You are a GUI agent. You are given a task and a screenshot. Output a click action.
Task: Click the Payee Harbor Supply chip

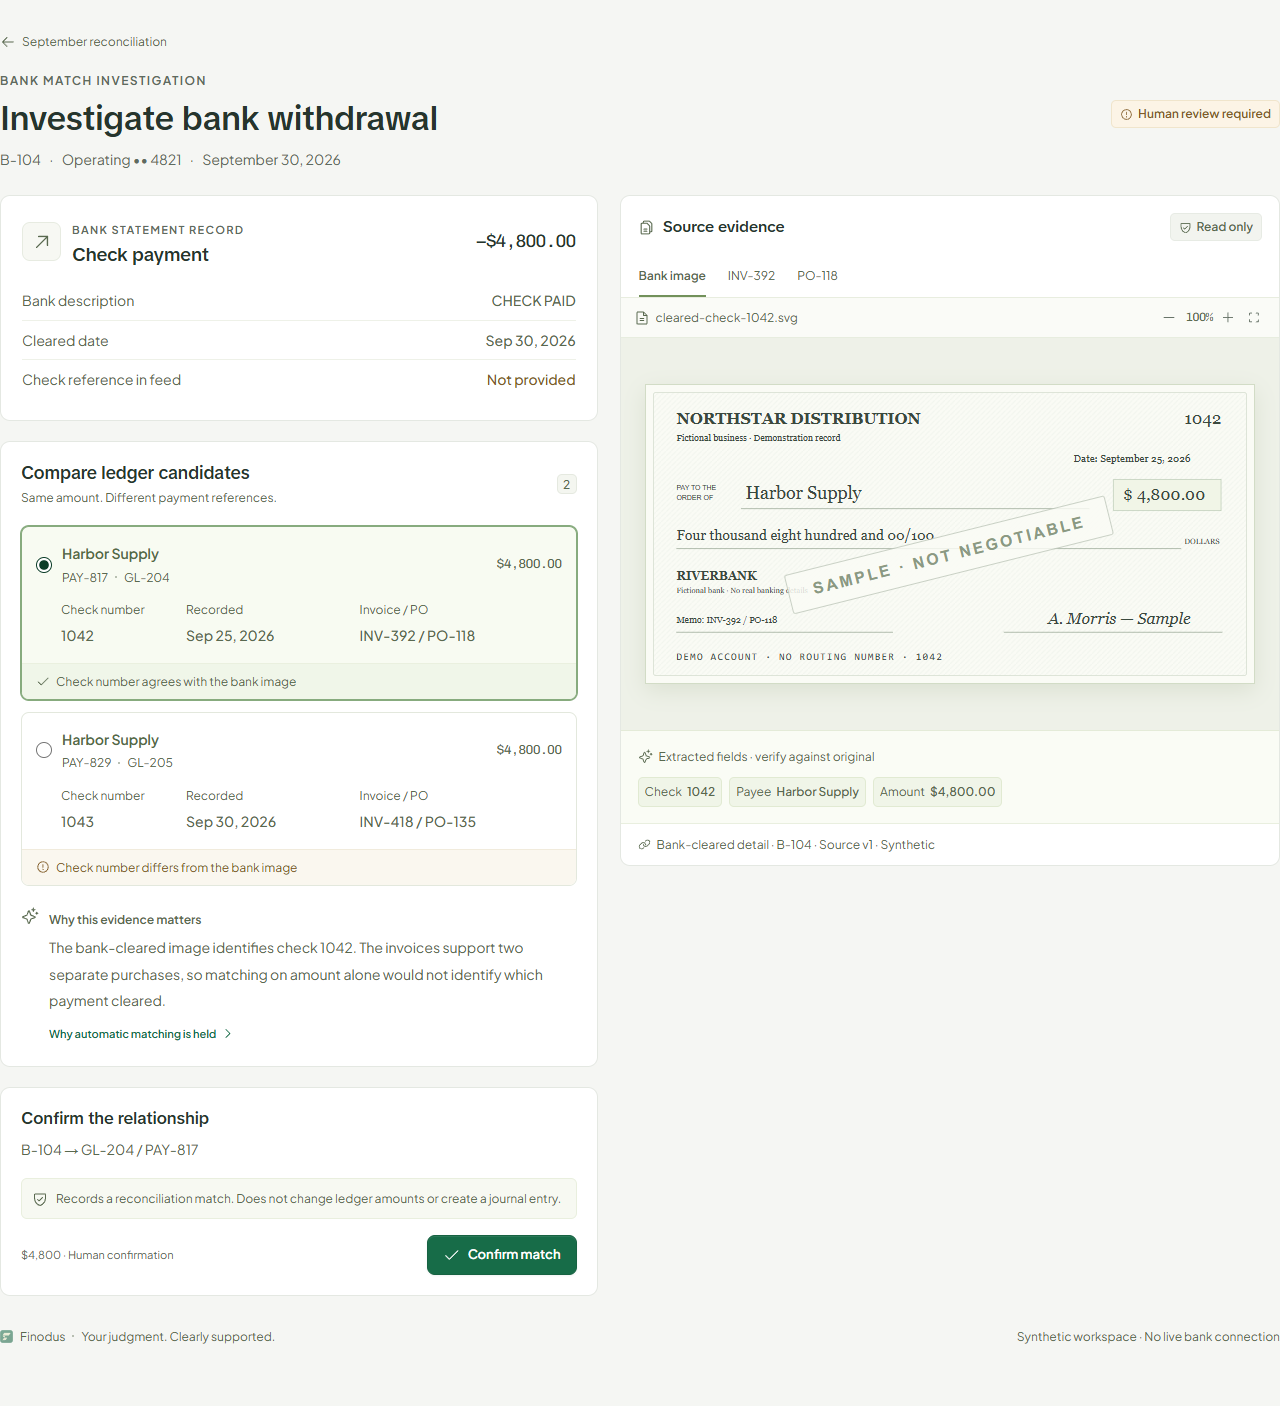[x=797, y=792]
